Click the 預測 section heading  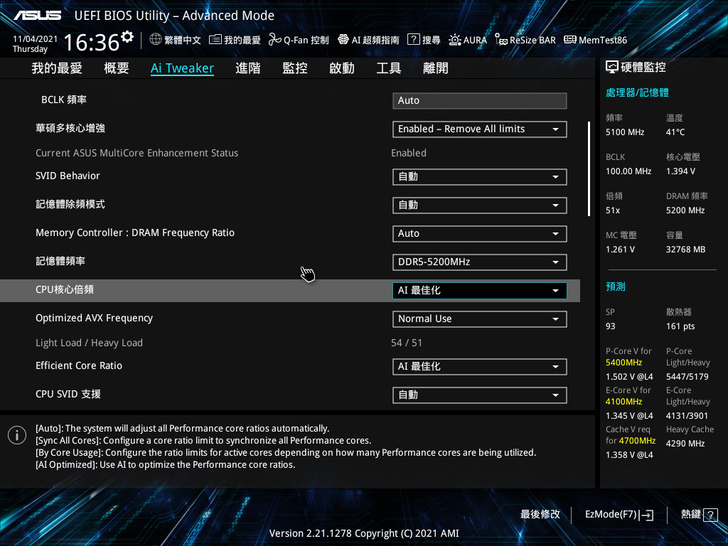[x=615, y=286]
